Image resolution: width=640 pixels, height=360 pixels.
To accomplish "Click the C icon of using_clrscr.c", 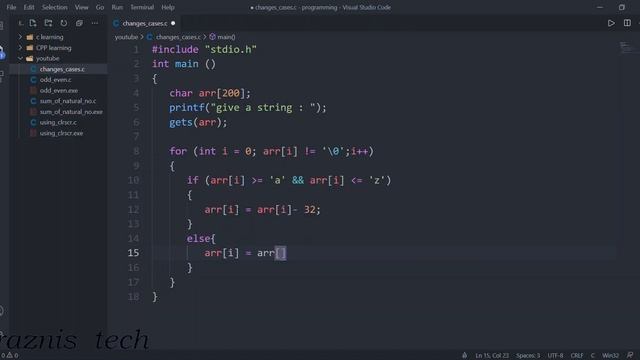I will [33, 122].
